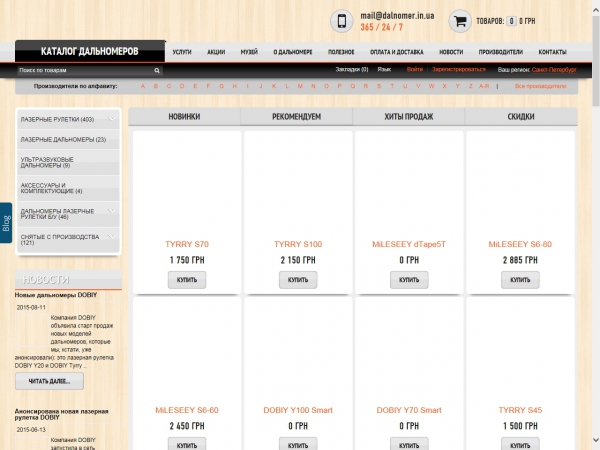This screenshot has height=450, width=600.
Task: Open TYRRY S45 product link
Action: coord(520,410)
